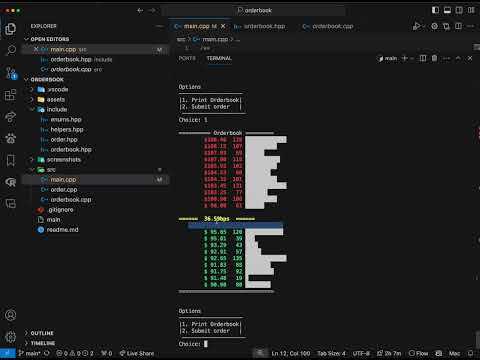
Task: Close the main.cpp editor tab
Action: pyautogui.click(x=223, y=26)
